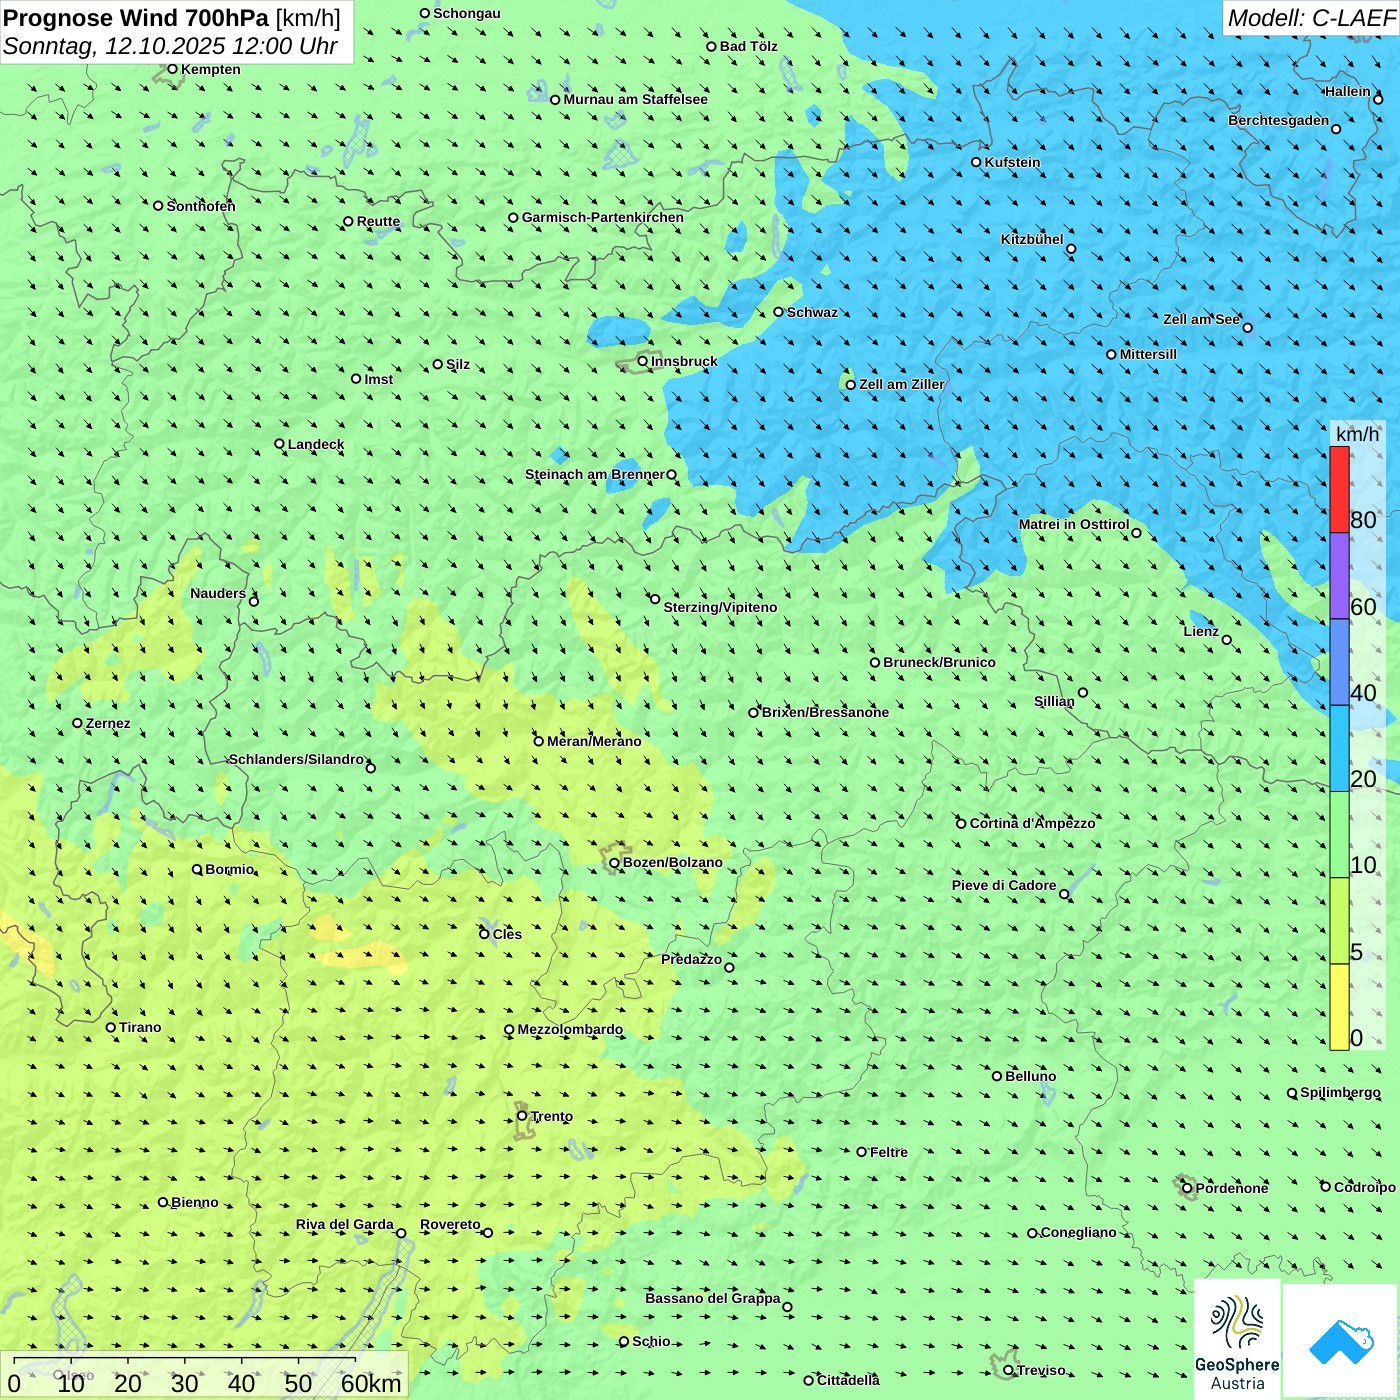The height and width of the screenshot is (1400, 1400).
Task: Click the Trento label
Action: coord(552,1116)
